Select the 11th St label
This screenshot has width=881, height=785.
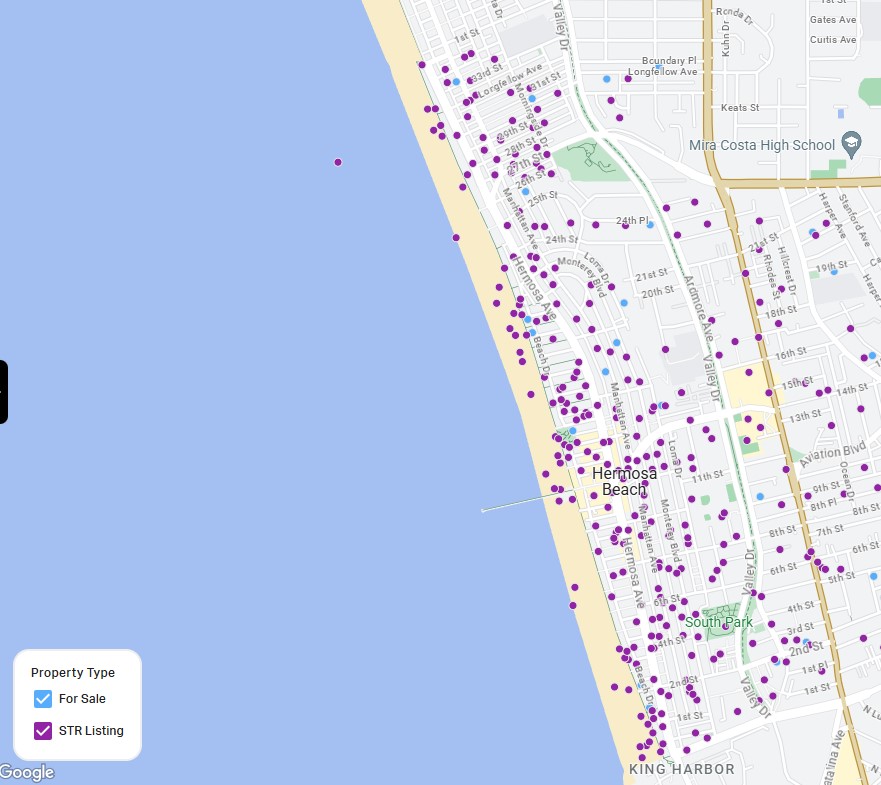[x=707, y=477]
